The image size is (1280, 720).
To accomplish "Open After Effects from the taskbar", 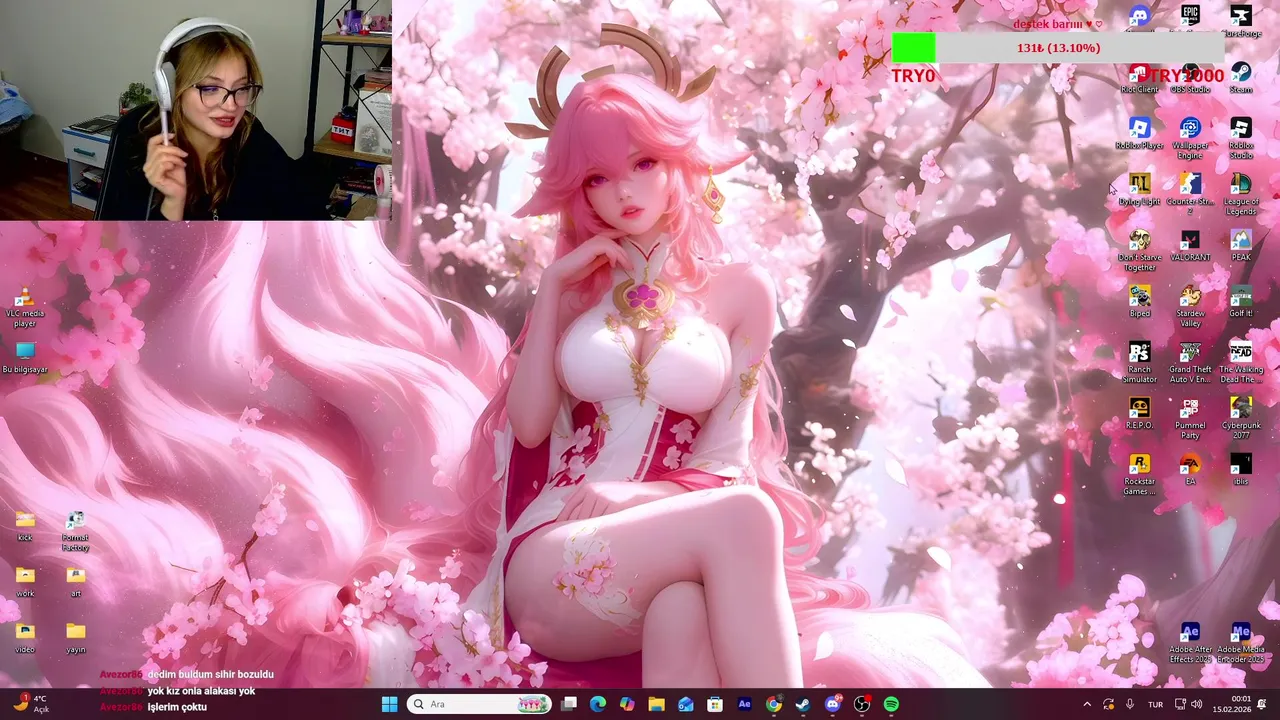I will click(744, 704).
